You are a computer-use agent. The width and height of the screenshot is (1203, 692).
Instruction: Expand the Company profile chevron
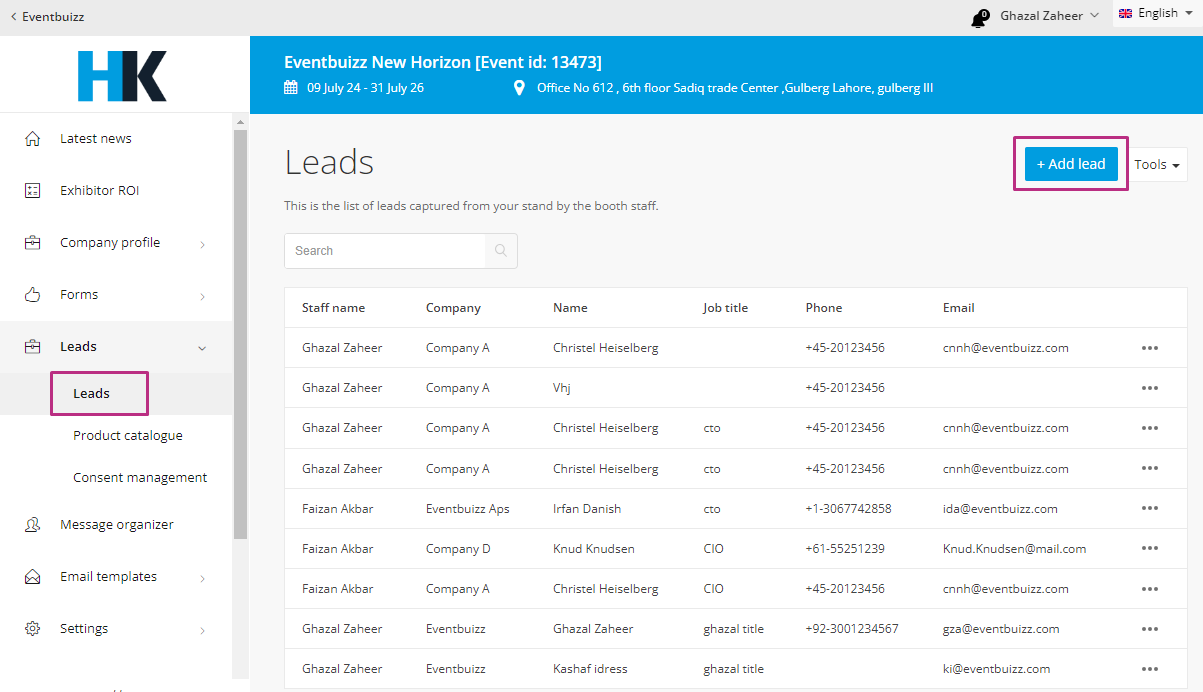203,244
